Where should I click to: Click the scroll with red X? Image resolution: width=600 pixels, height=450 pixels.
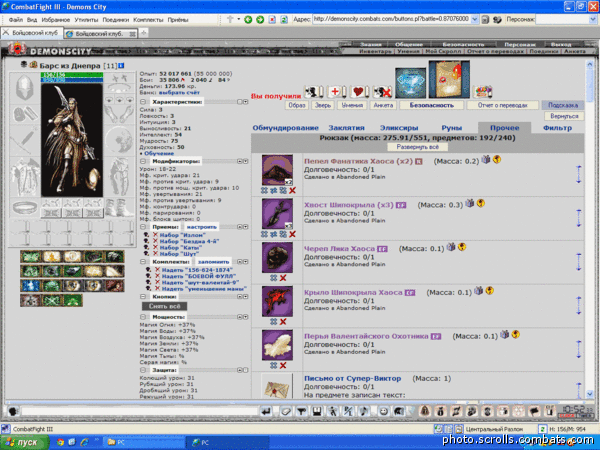pos(382,91)
